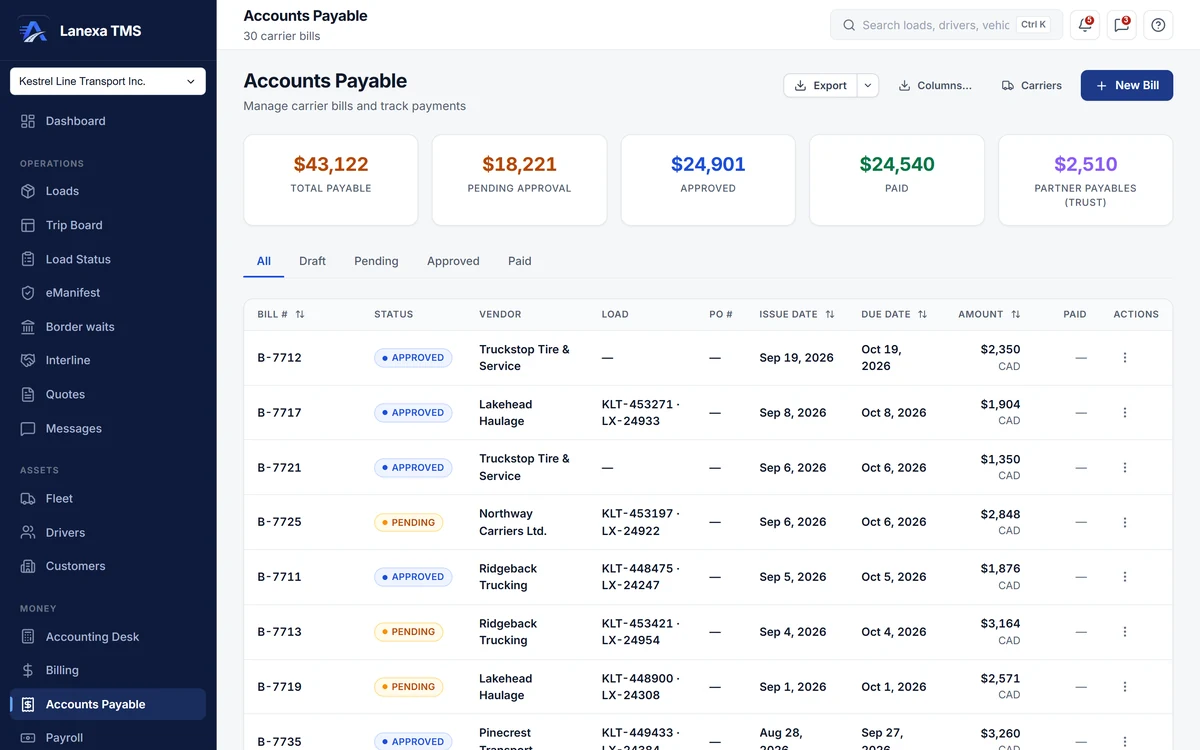
Task: Click load KLT-453271 · LX-24933
Action: (641, 413)
